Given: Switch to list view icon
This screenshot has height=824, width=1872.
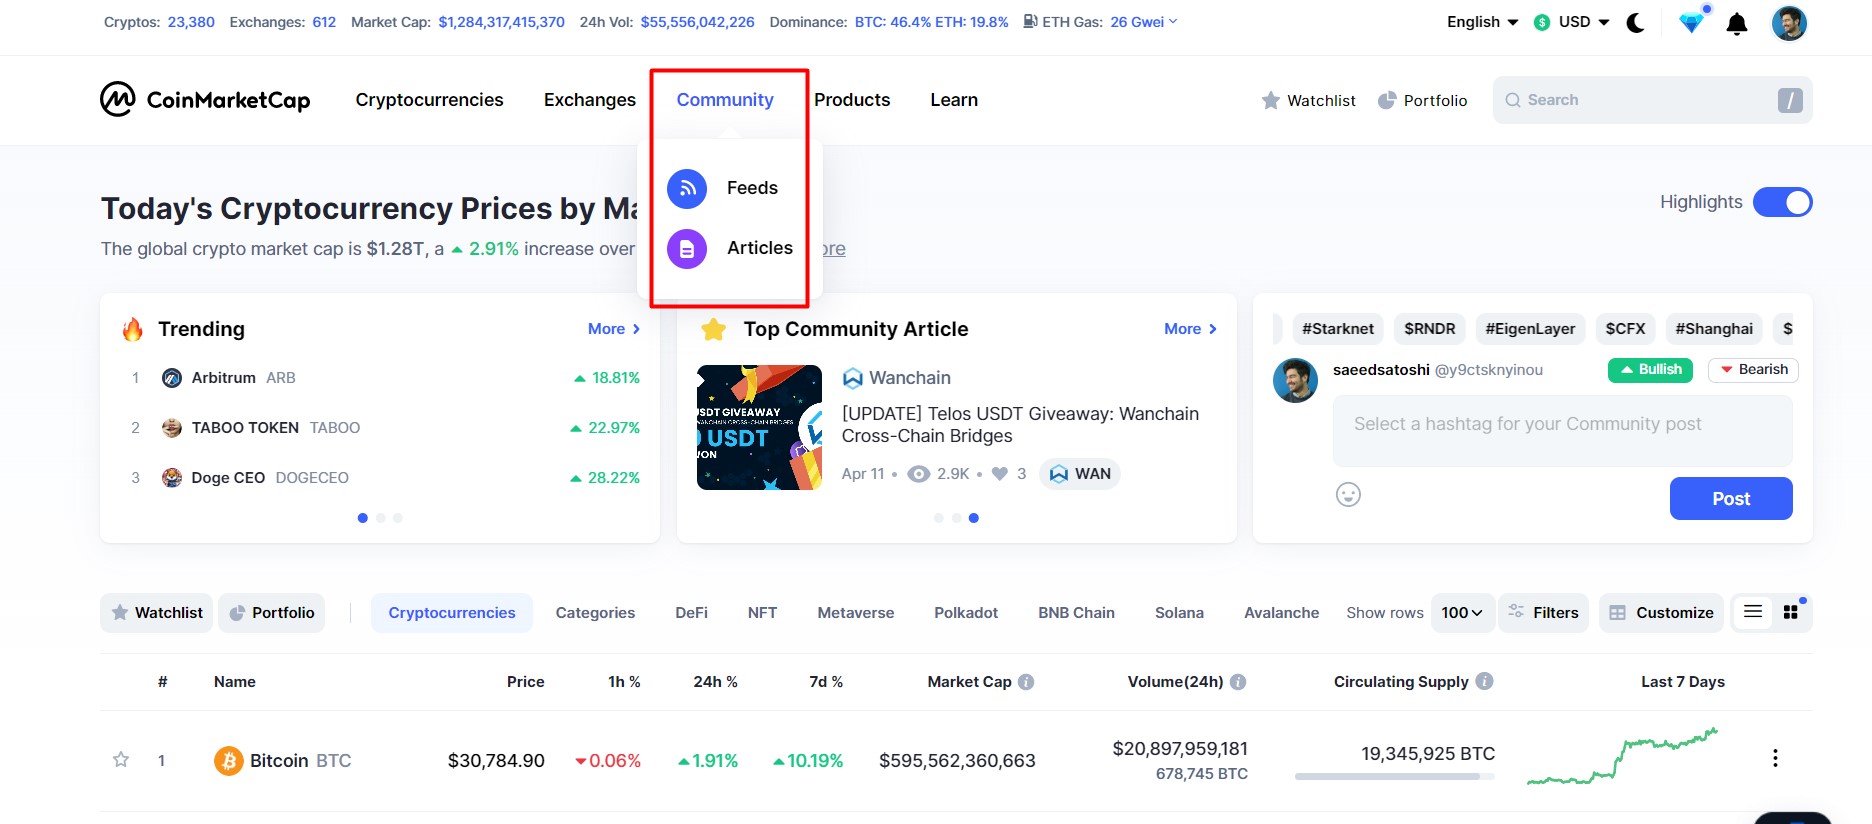Looking at the screenshot, I should coord(1752,612).
